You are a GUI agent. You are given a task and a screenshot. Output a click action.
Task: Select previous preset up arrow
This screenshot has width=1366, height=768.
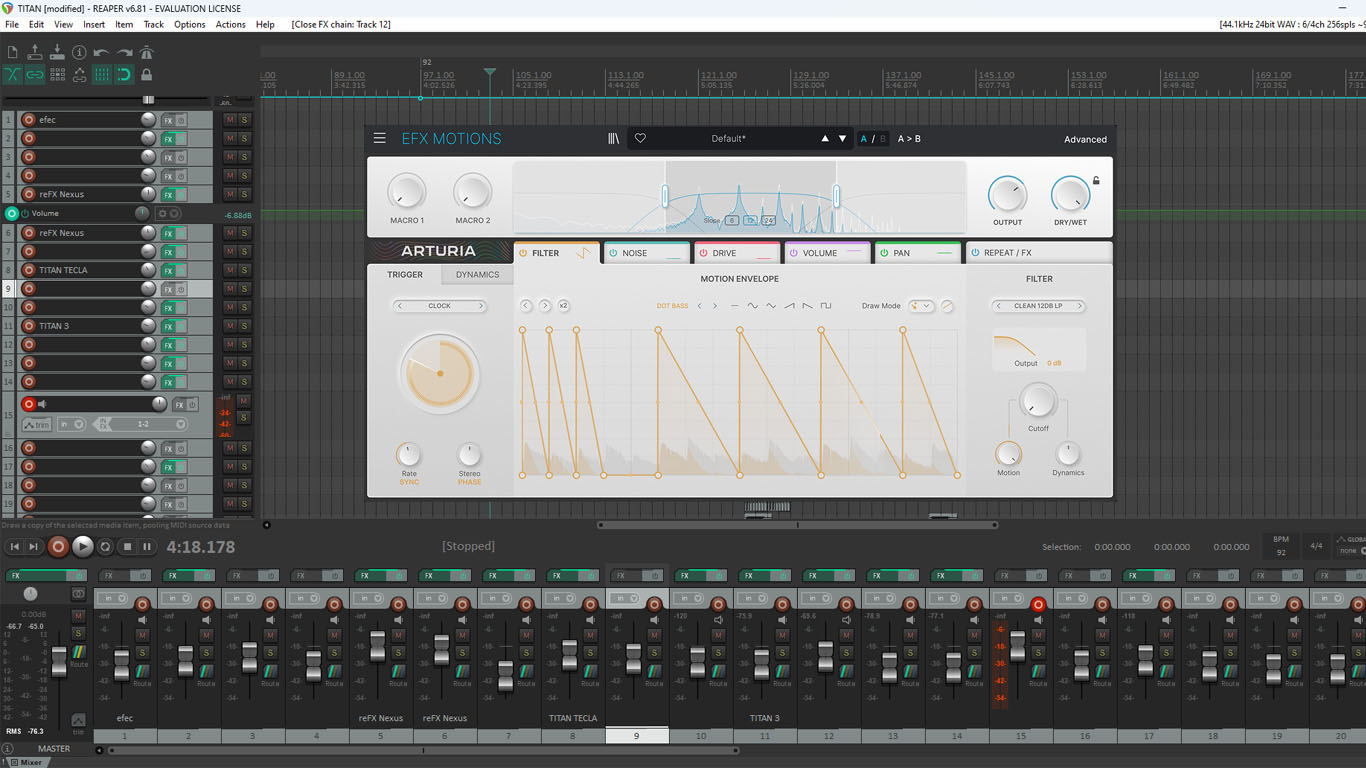tap(825, 139)
